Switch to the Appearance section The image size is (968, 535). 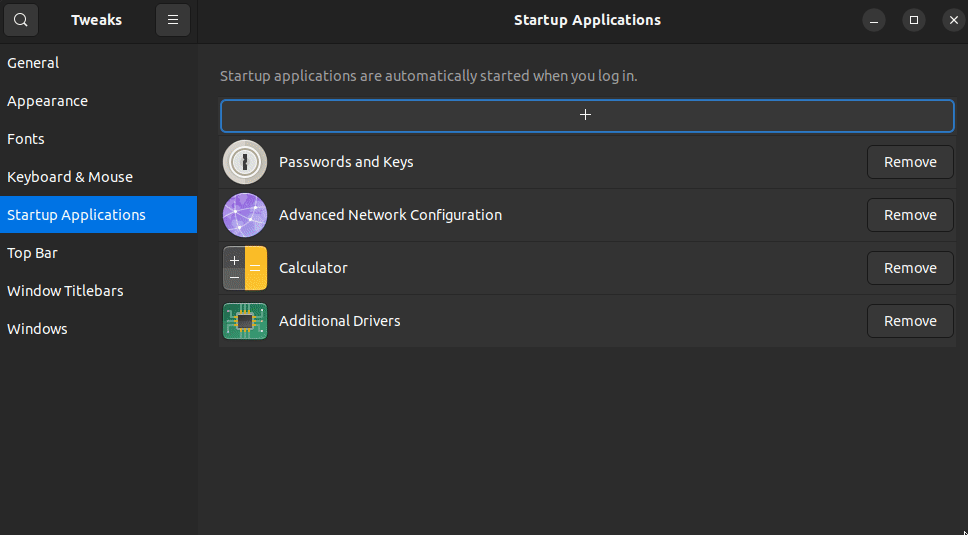pos(99,101)
